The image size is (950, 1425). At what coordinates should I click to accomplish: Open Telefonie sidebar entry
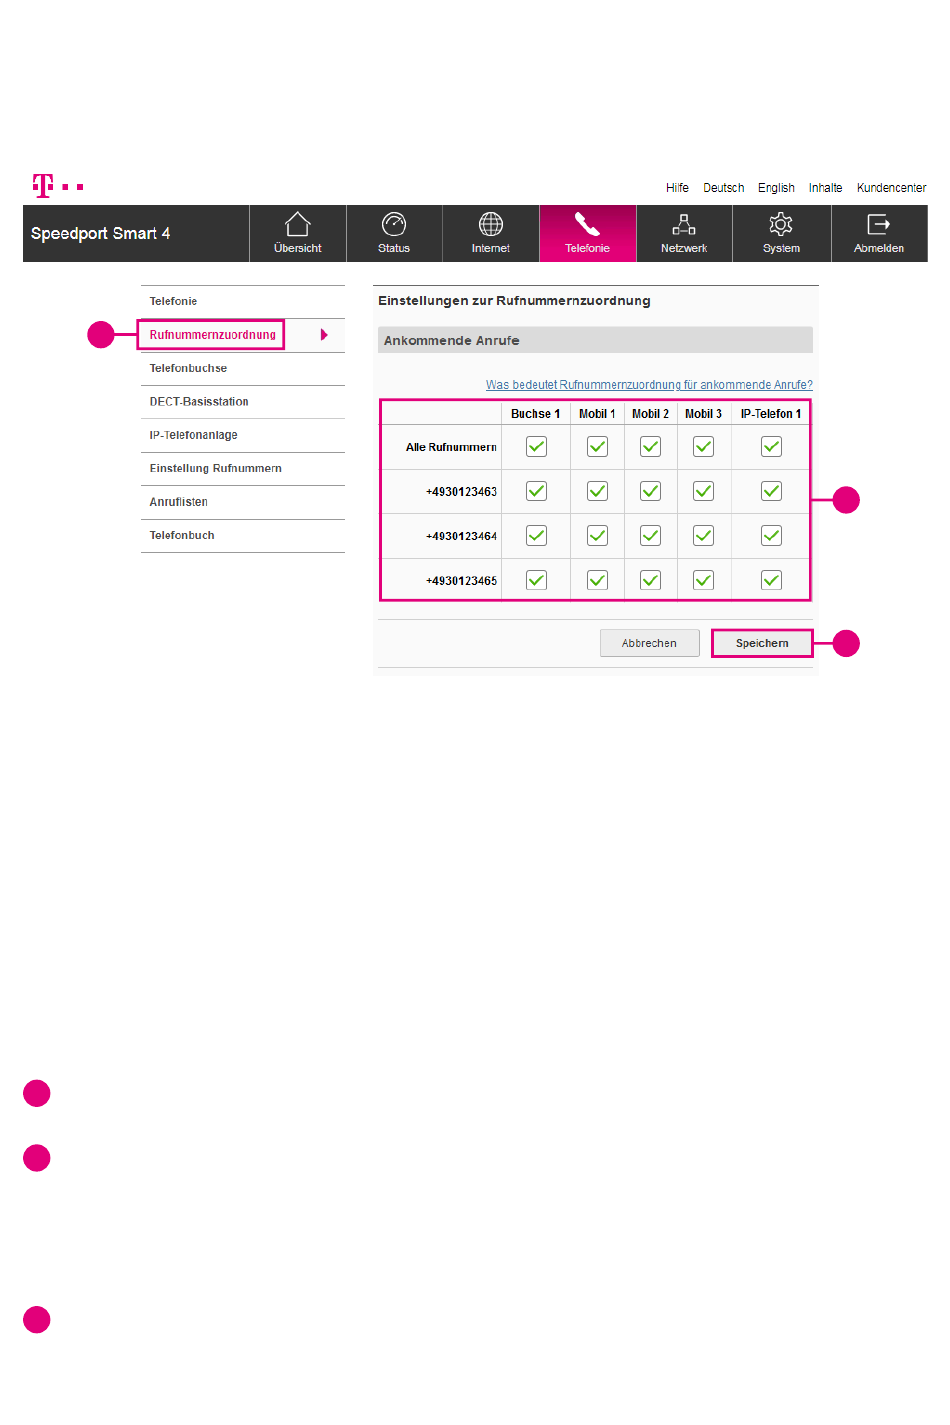[243, 301]
